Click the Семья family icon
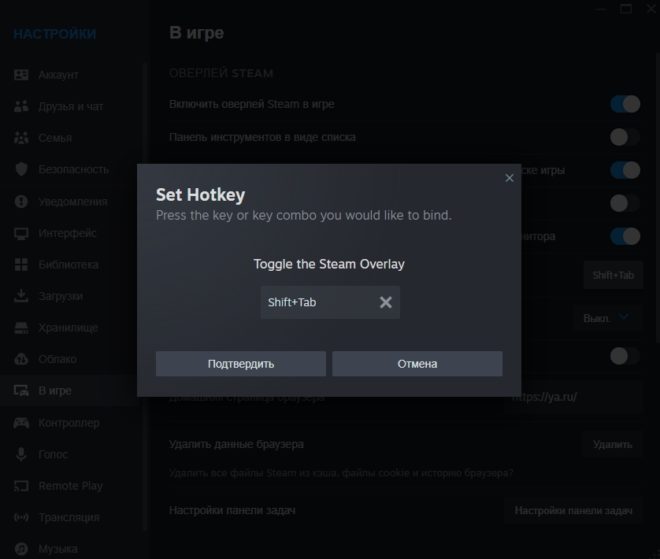 21,138
